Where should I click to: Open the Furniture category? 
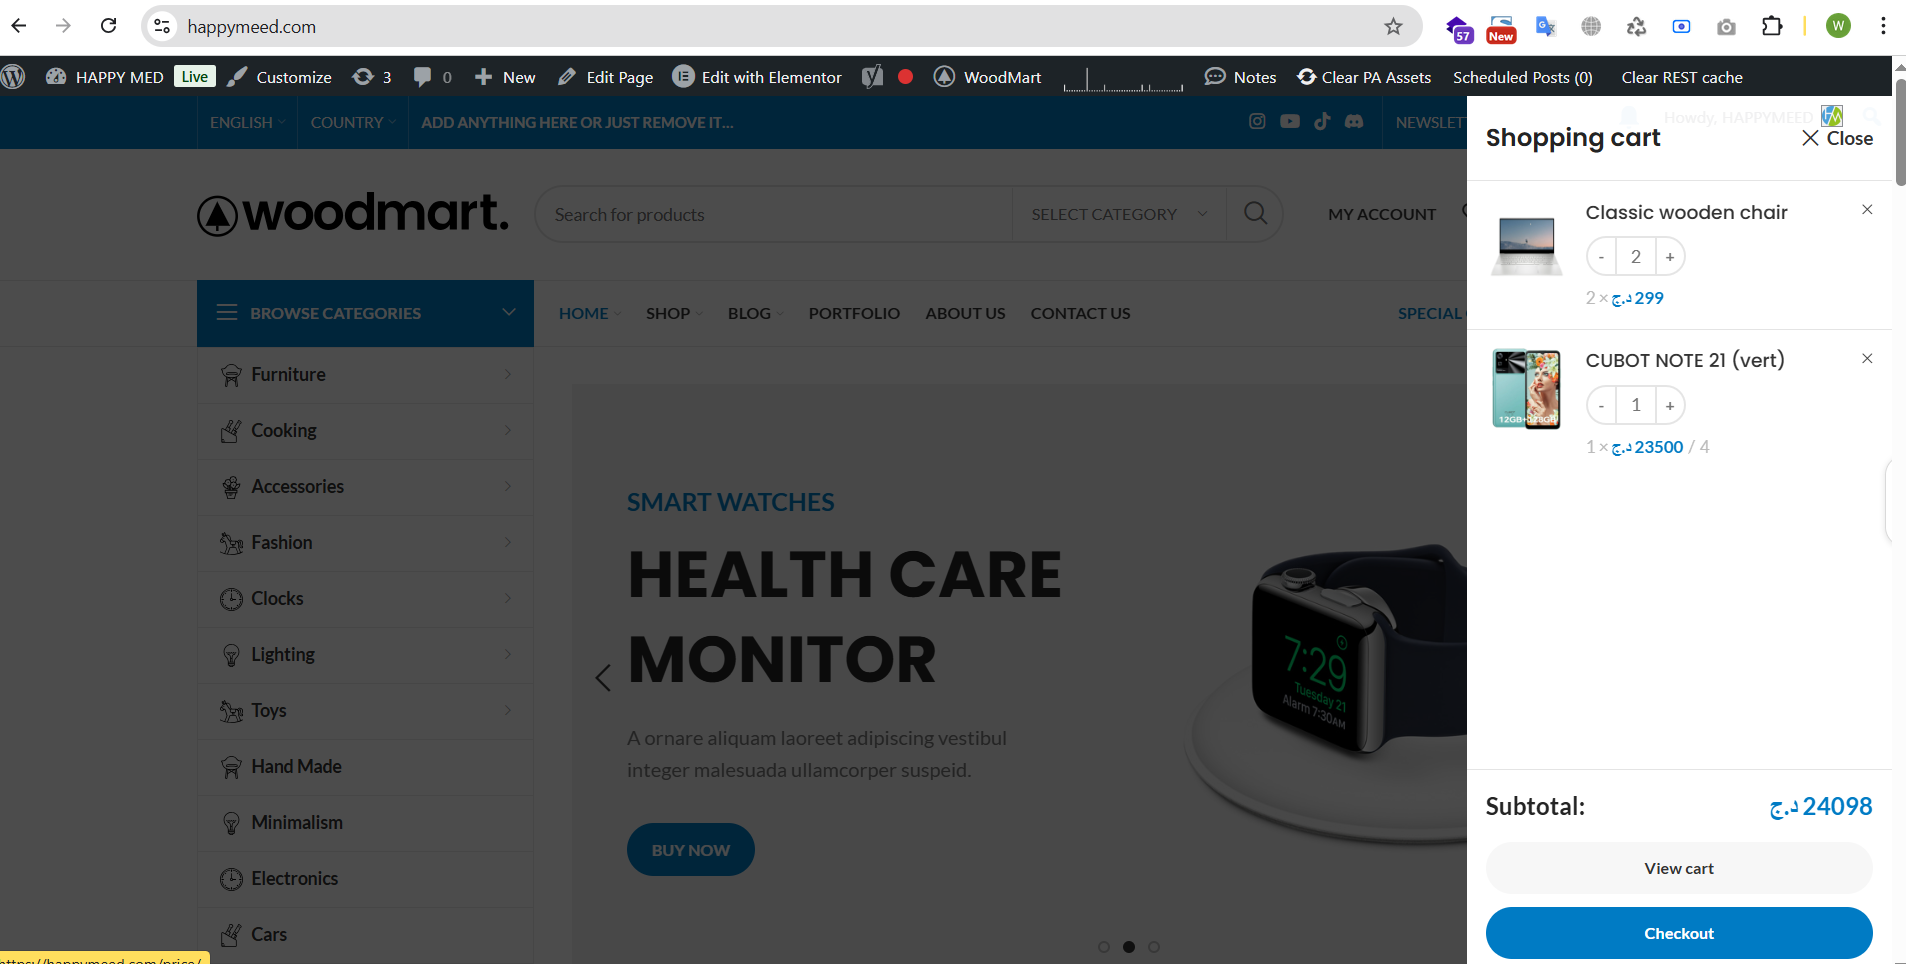point(366,375)
